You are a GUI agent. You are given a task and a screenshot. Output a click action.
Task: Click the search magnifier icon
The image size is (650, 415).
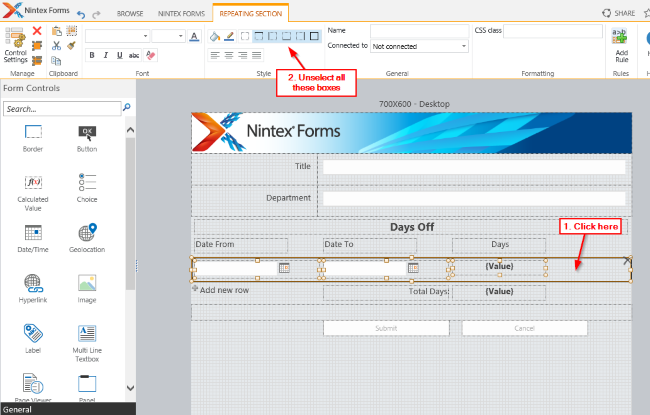coord(127,107)
